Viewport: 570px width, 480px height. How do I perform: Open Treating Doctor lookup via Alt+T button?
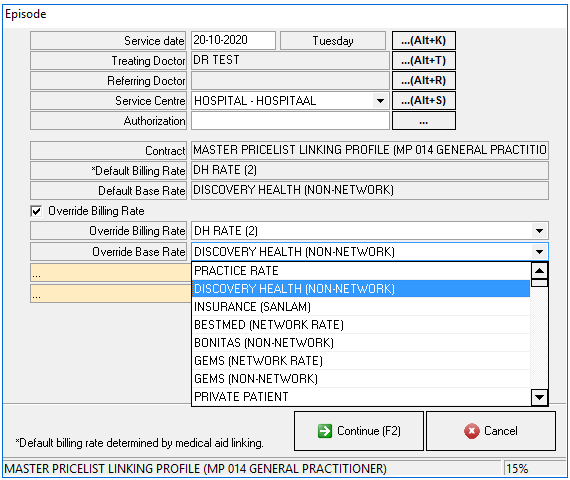[424, 60]
